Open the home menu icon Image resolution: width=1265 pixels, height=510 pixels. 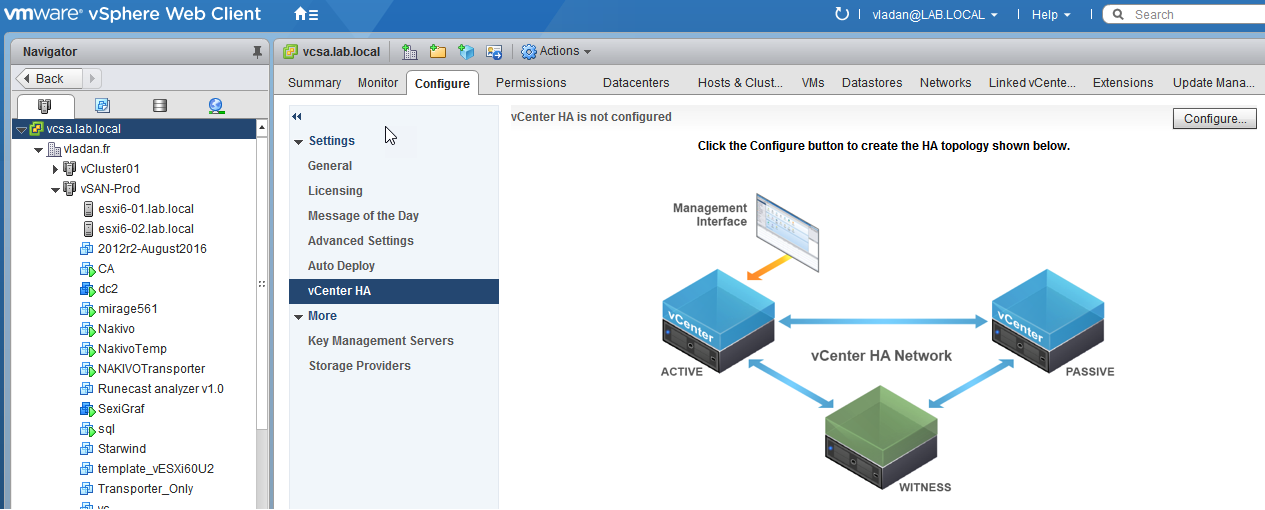(x=306, y=15)
